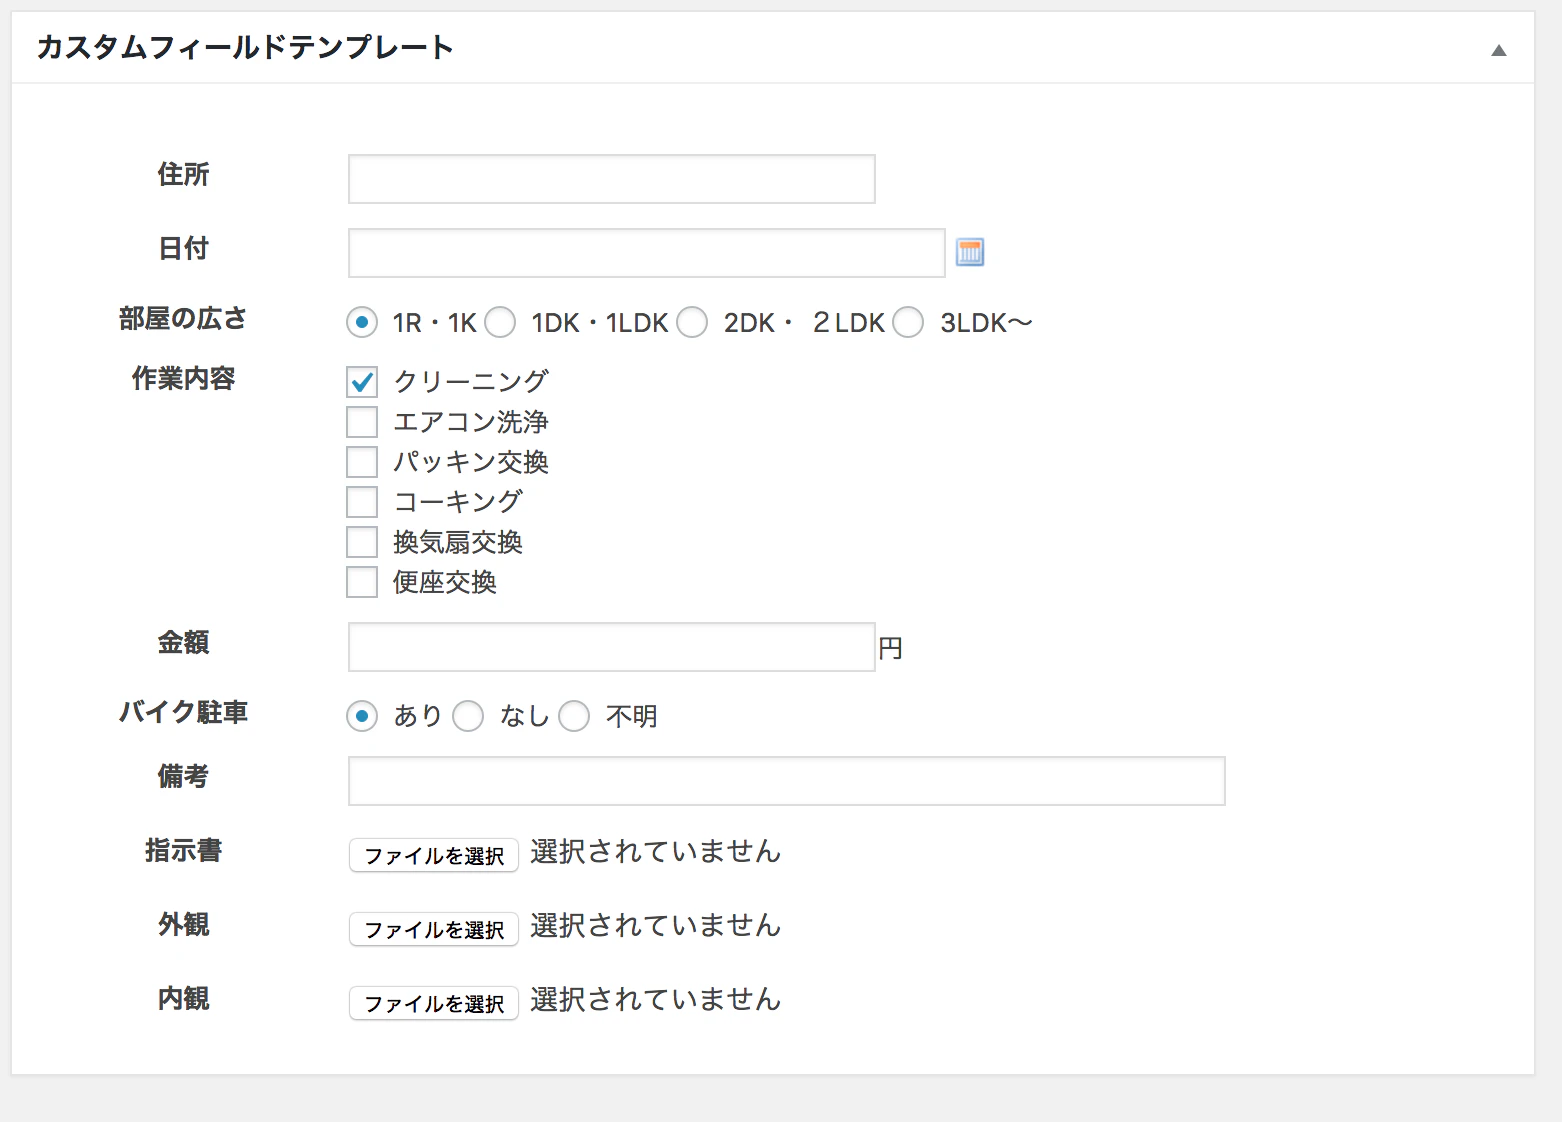Click the 選択されていません status next to 指示書
The height and width of the screenshot is (1122, 1562).
point(656,851)
